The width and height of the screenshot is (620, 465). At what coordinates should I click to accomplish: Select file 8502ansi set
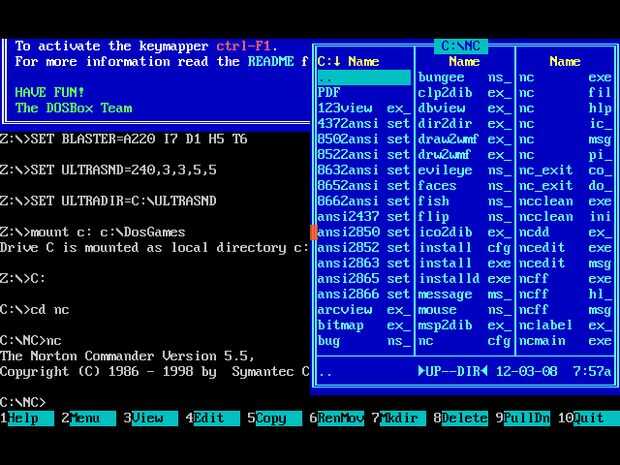pyautogui.click(x=364, y=139)
